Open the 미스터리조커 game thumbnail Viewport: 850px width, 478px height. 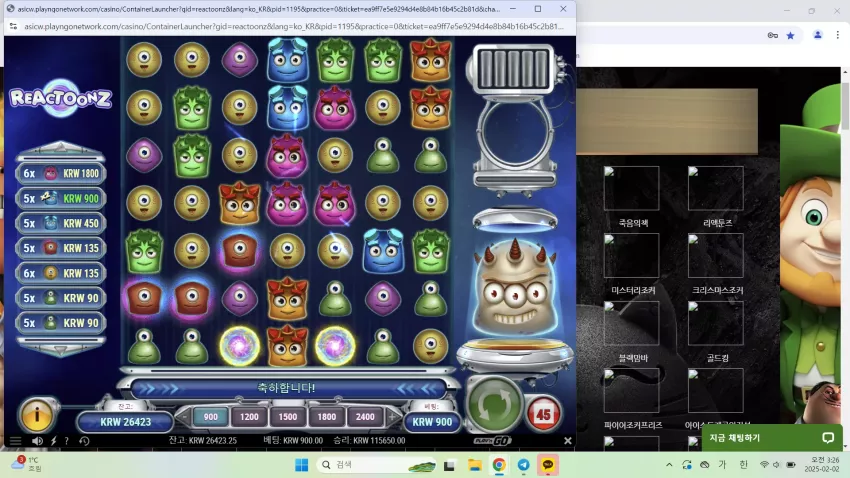coord(632,256)
